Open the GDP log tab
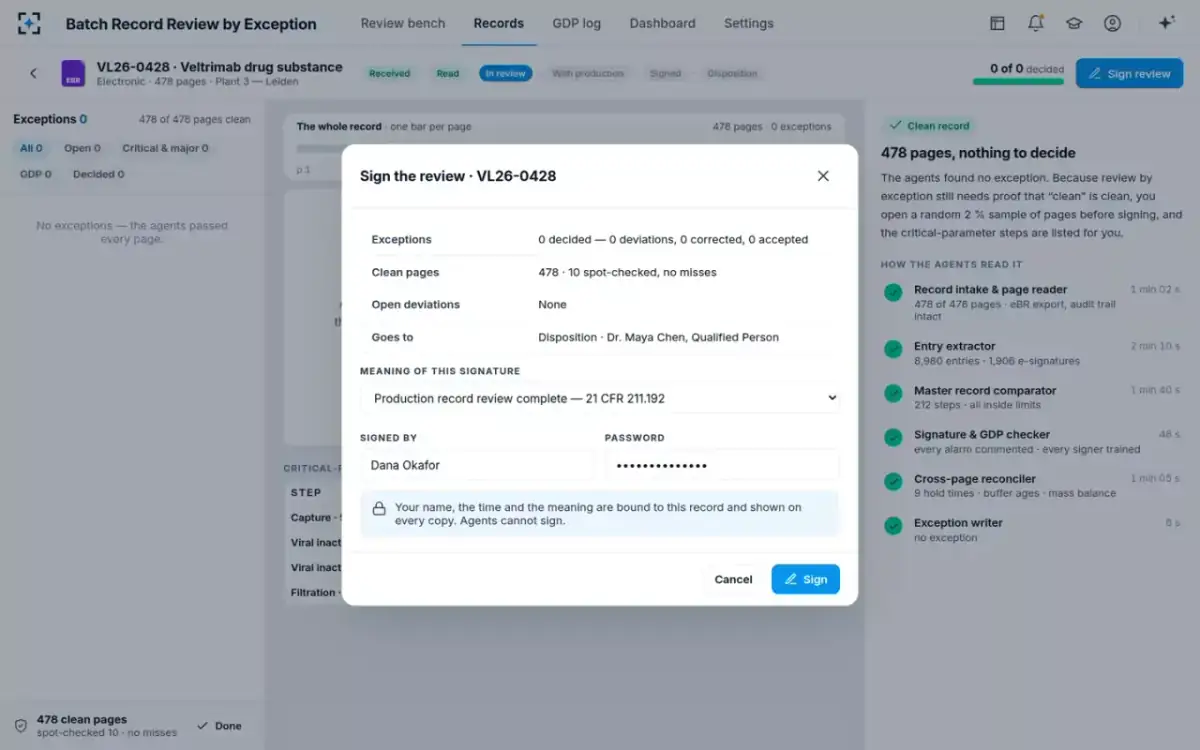The width and height of the screenshot is (1200, 750). pyautogui.click(x=577, y=23)
